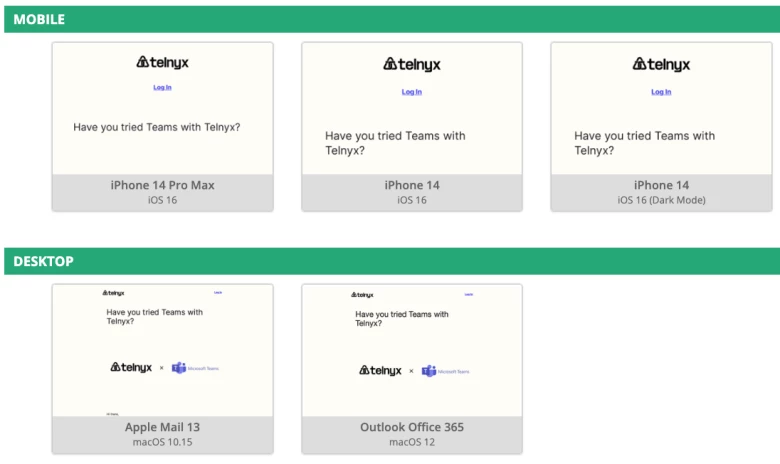
Task: Click Log In link in iPhone 14 Dark Mode preview
Action: 661,92
